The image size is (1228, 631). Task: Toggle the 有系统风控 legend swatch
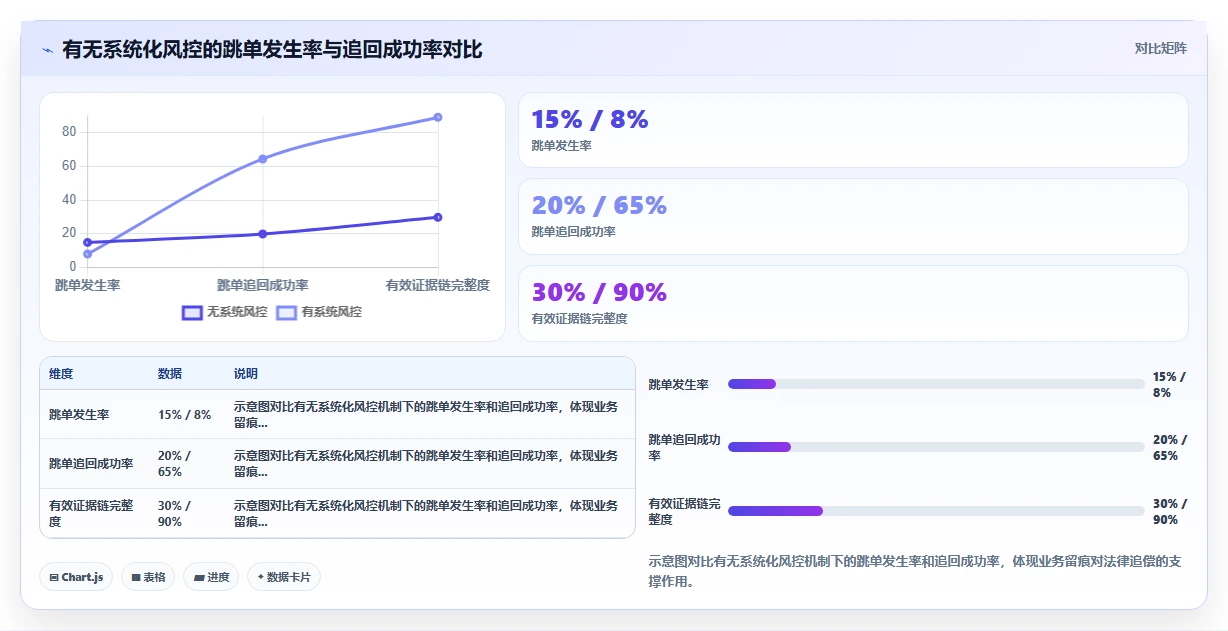[x=287, y=312]
